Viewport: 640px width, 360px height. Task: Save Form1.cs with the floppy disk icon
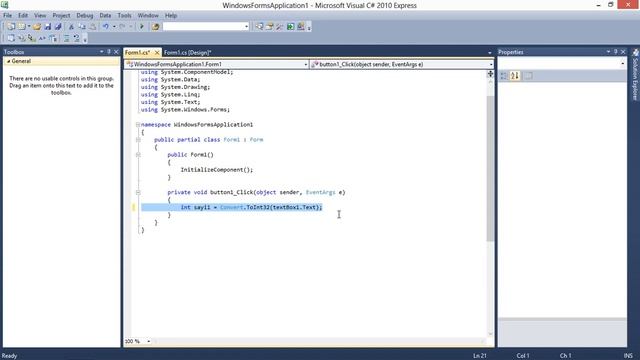coord(48,27)
